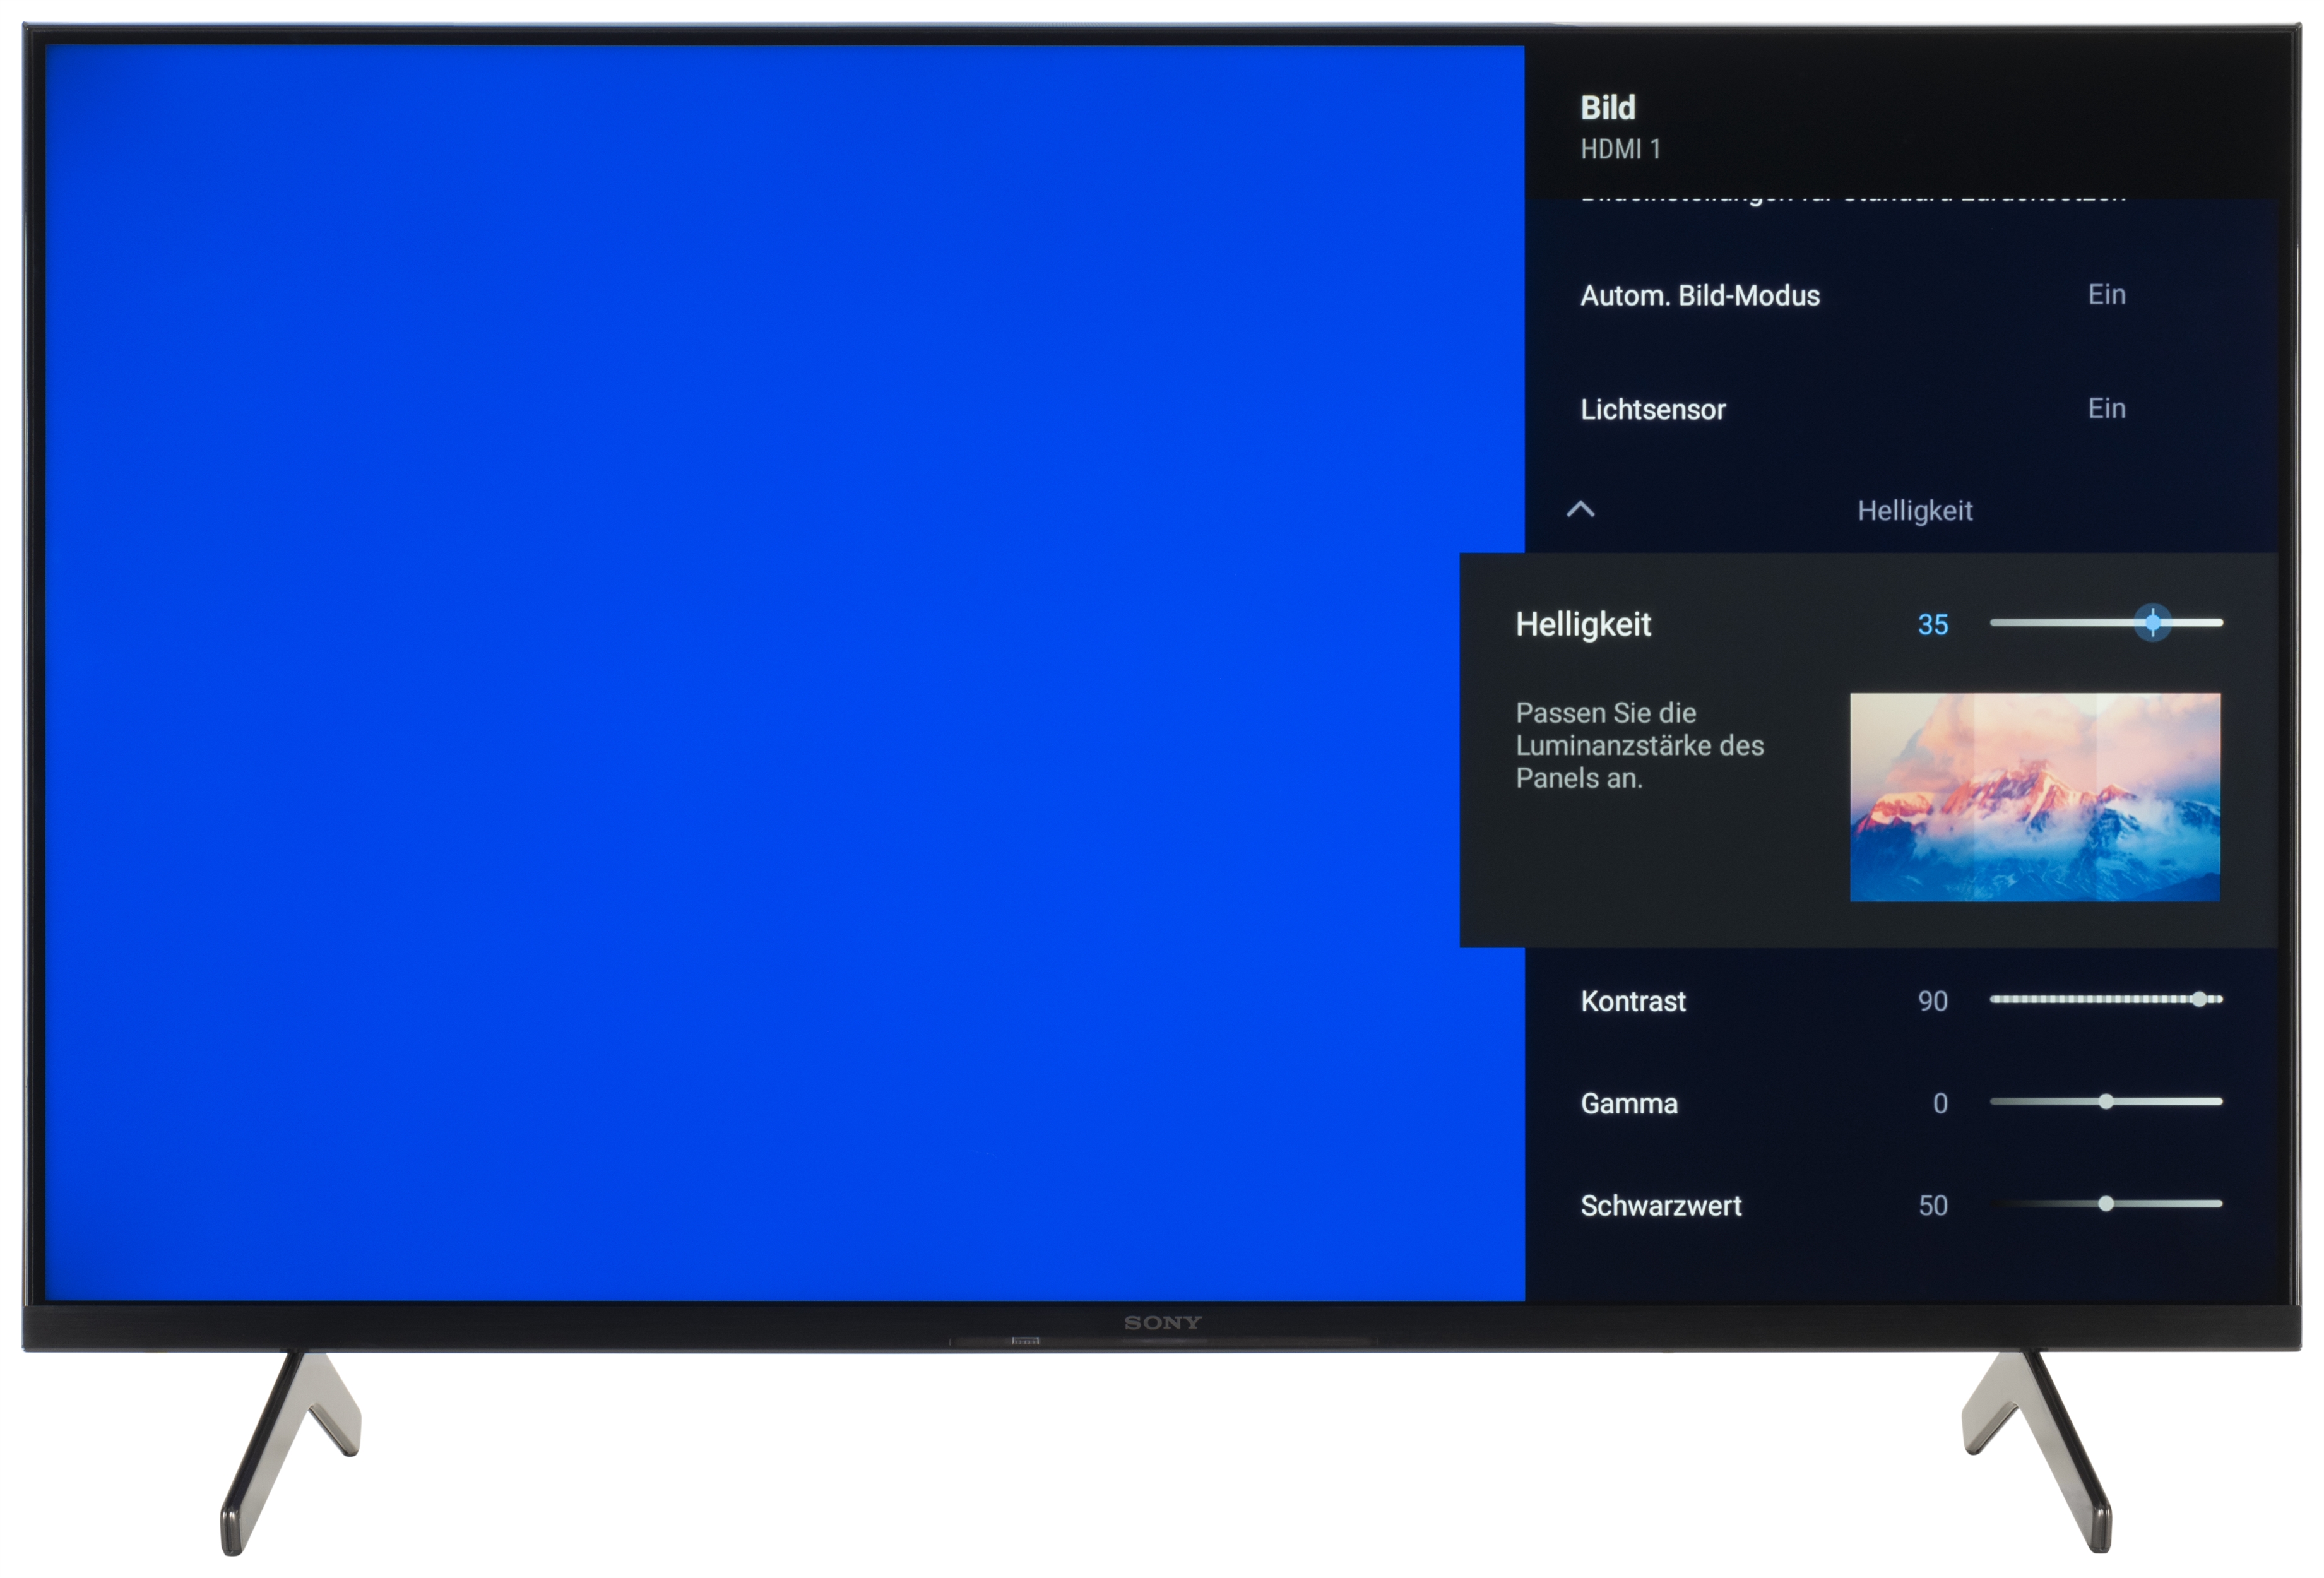Screen dimensions: 2324x1578
Task: Click the blue Helligkeit value 35
Action: click(1932, 625)
